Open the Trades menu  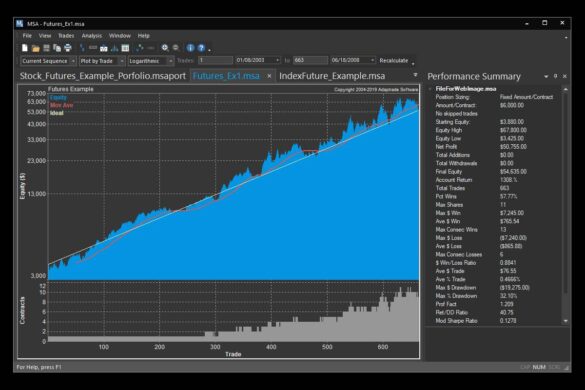(66, 36)
